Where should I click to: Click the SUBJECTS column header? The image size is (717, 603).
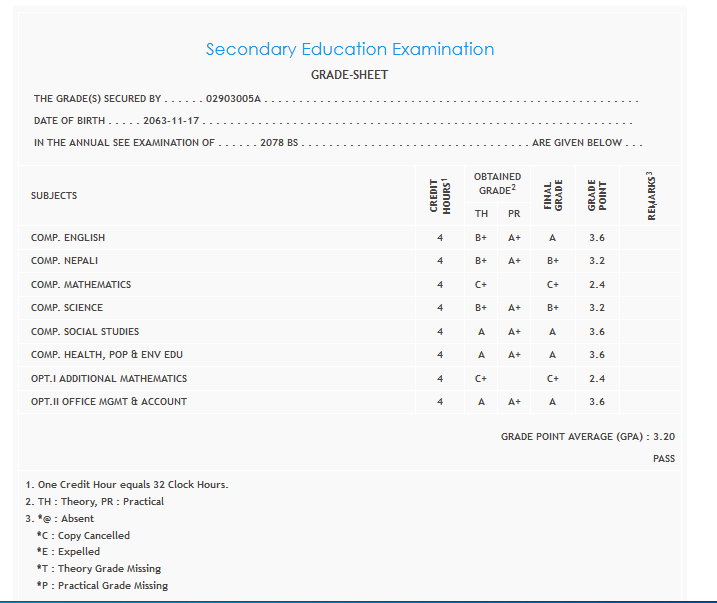(54, 196)
